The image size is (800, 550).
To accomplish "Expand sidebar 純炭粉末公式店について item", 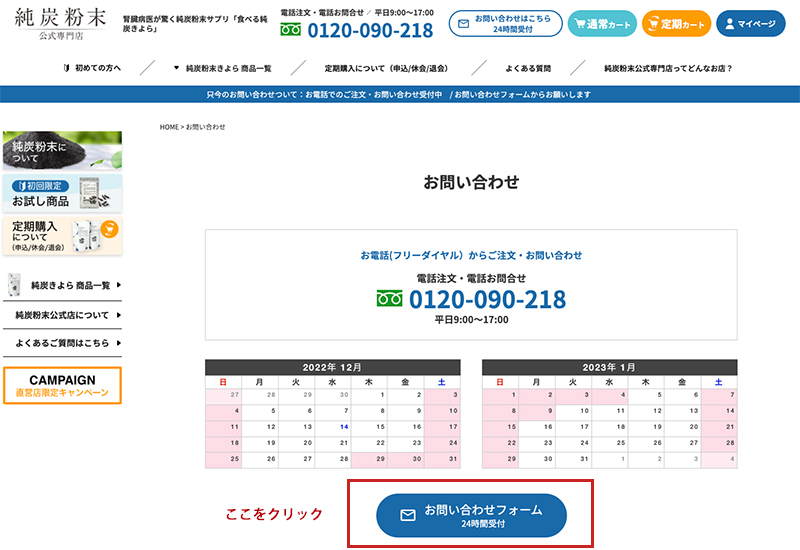I will (x=118, y=315).
